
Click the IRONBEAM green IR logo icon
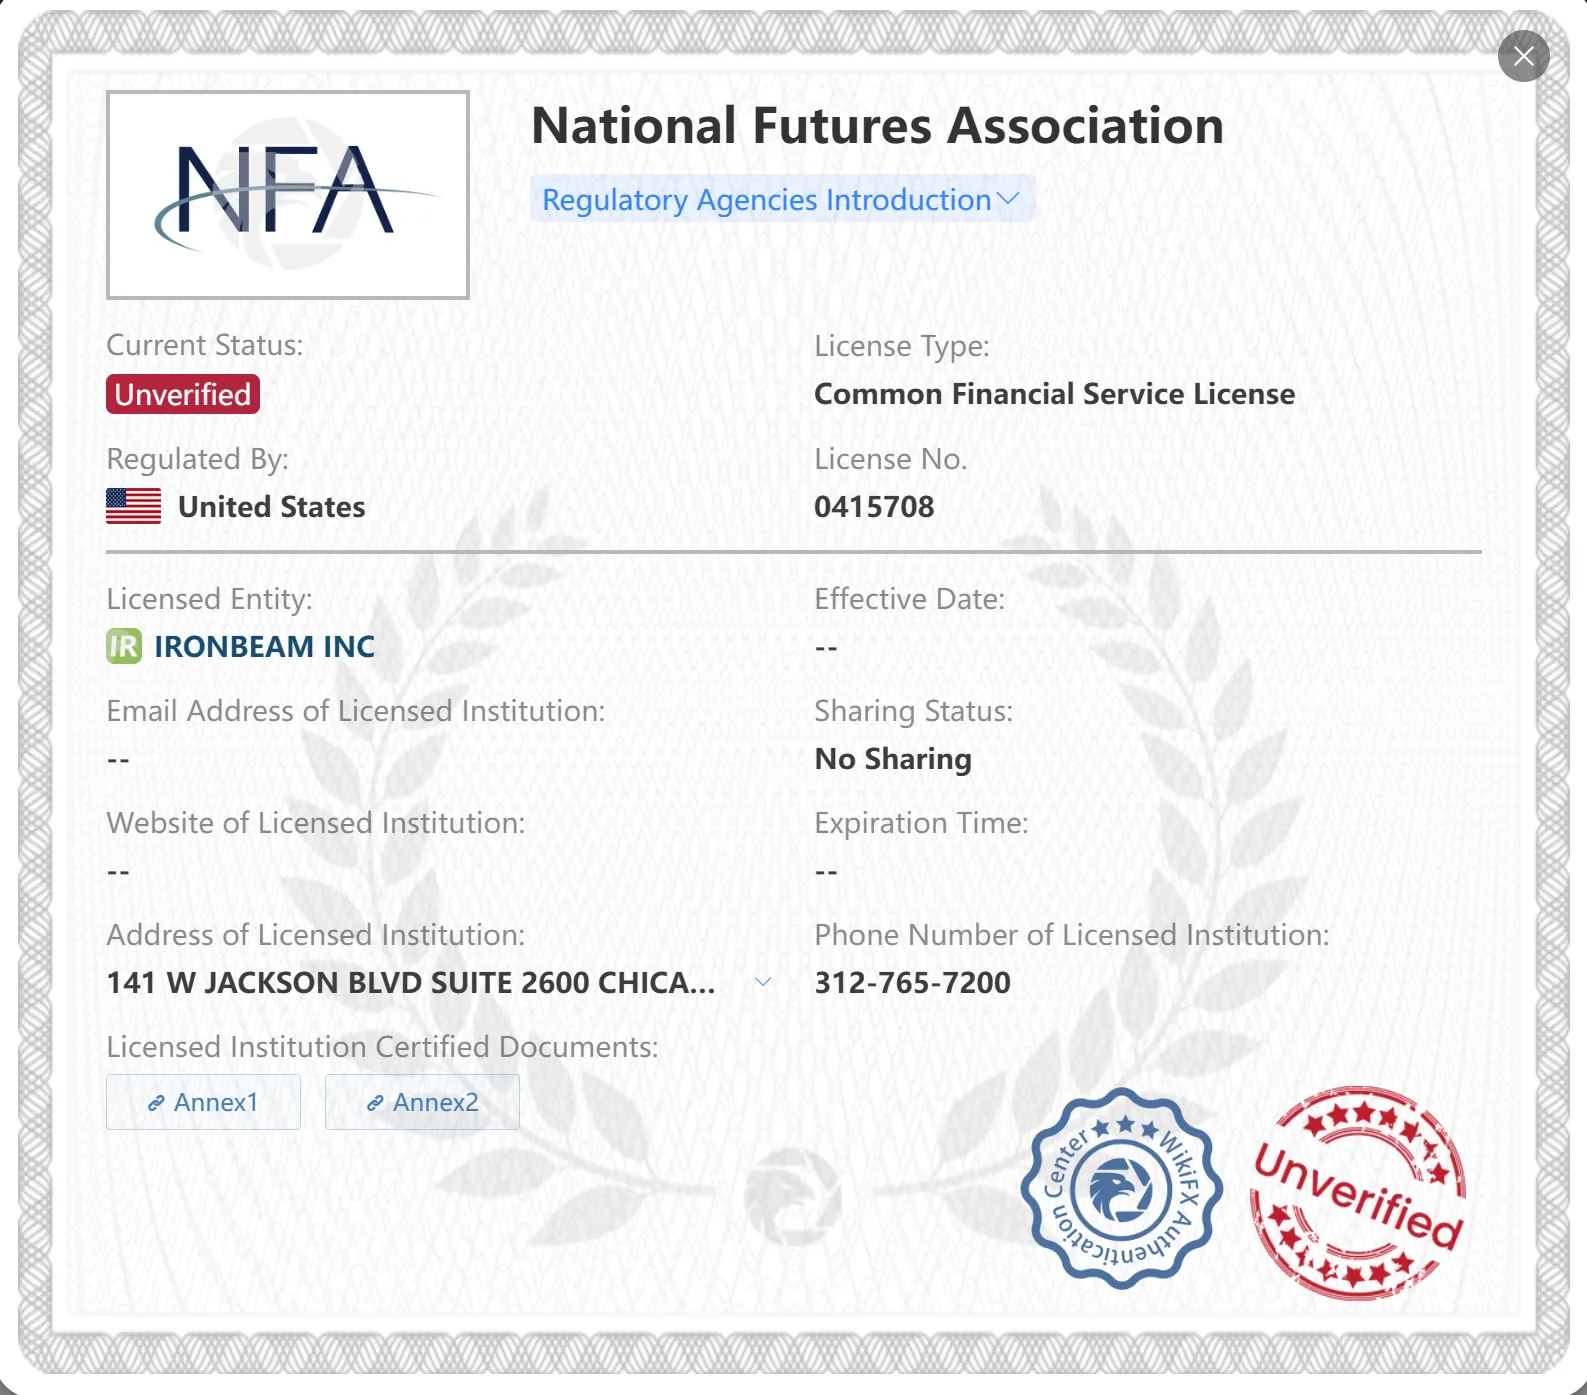(x=124, y=646)
